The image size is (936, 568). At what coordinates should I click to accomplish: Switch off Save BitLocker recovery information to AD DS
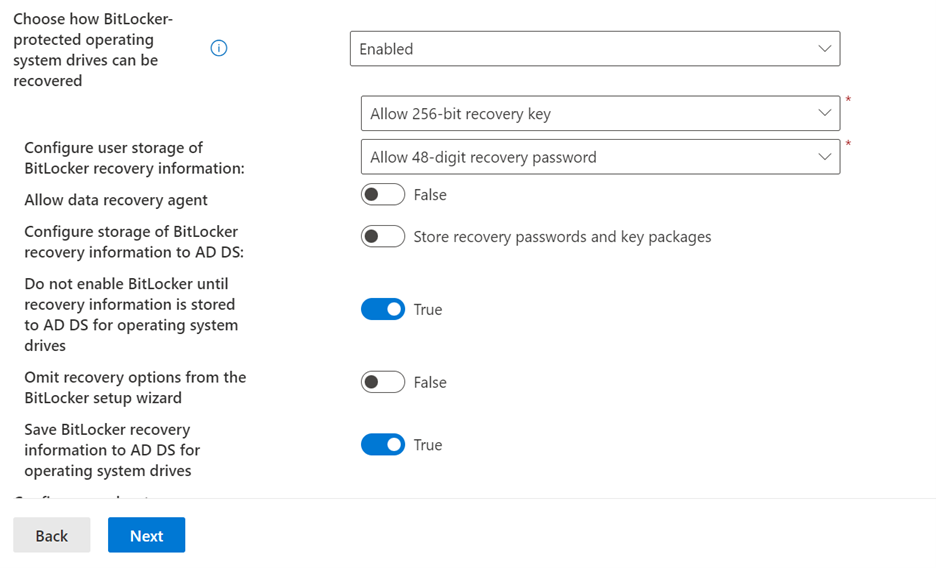[383, 445]
